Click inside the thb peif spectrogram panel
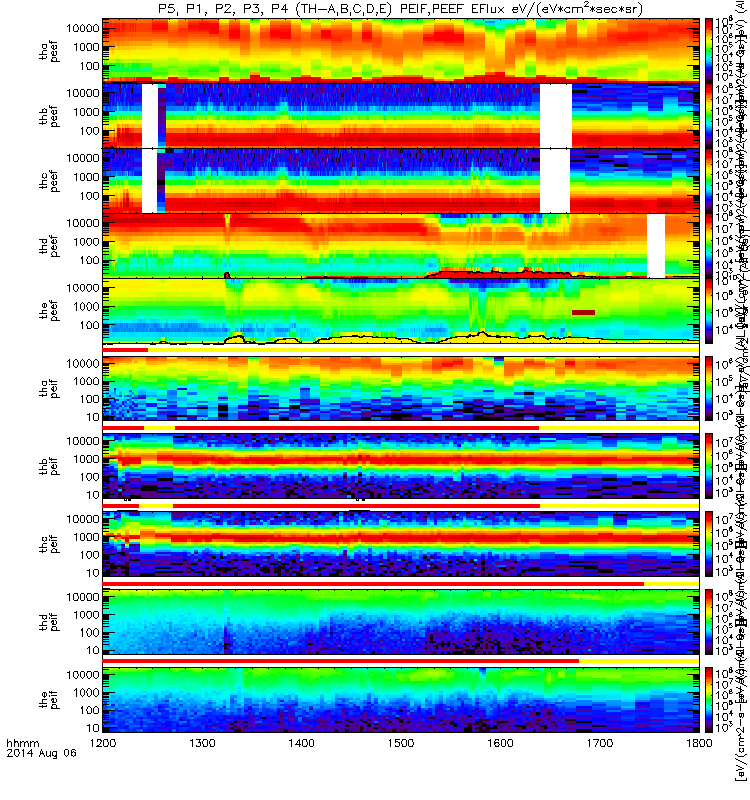The height and width of the screenshot is (800, 750). pos(401,466)
